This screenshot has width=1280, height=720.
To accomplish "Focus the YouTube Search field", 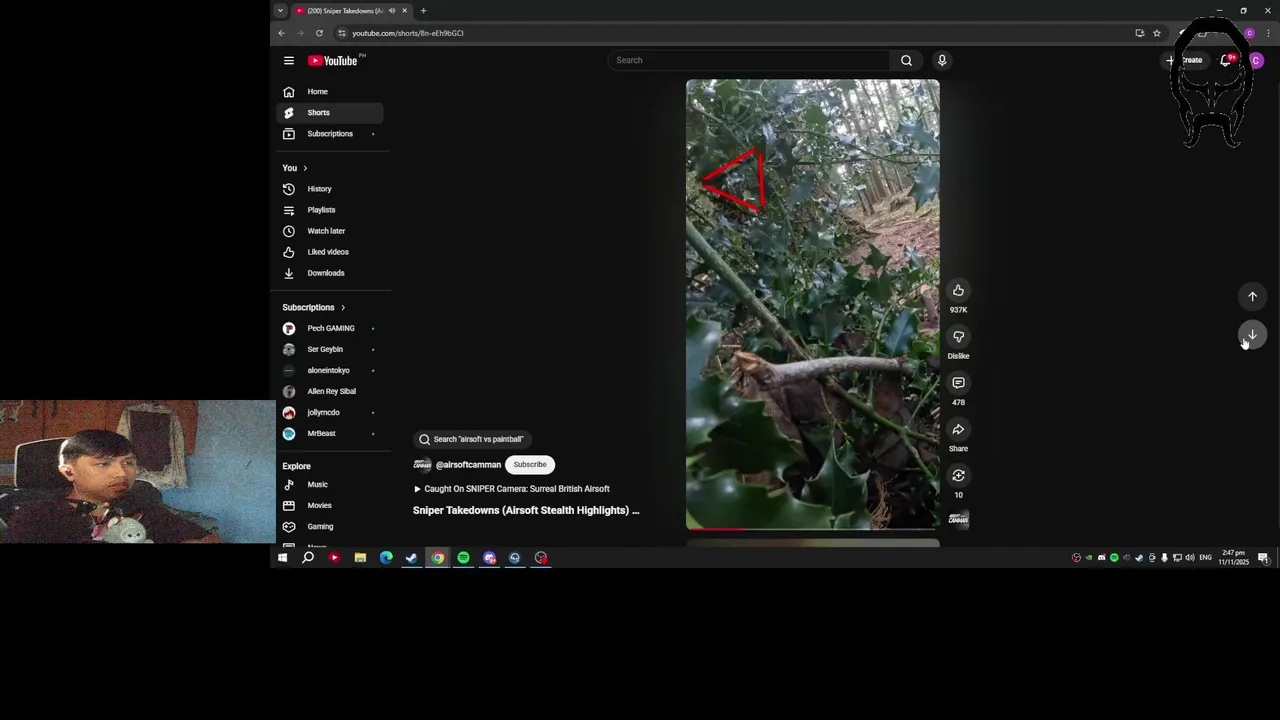I will pos(750,60).
